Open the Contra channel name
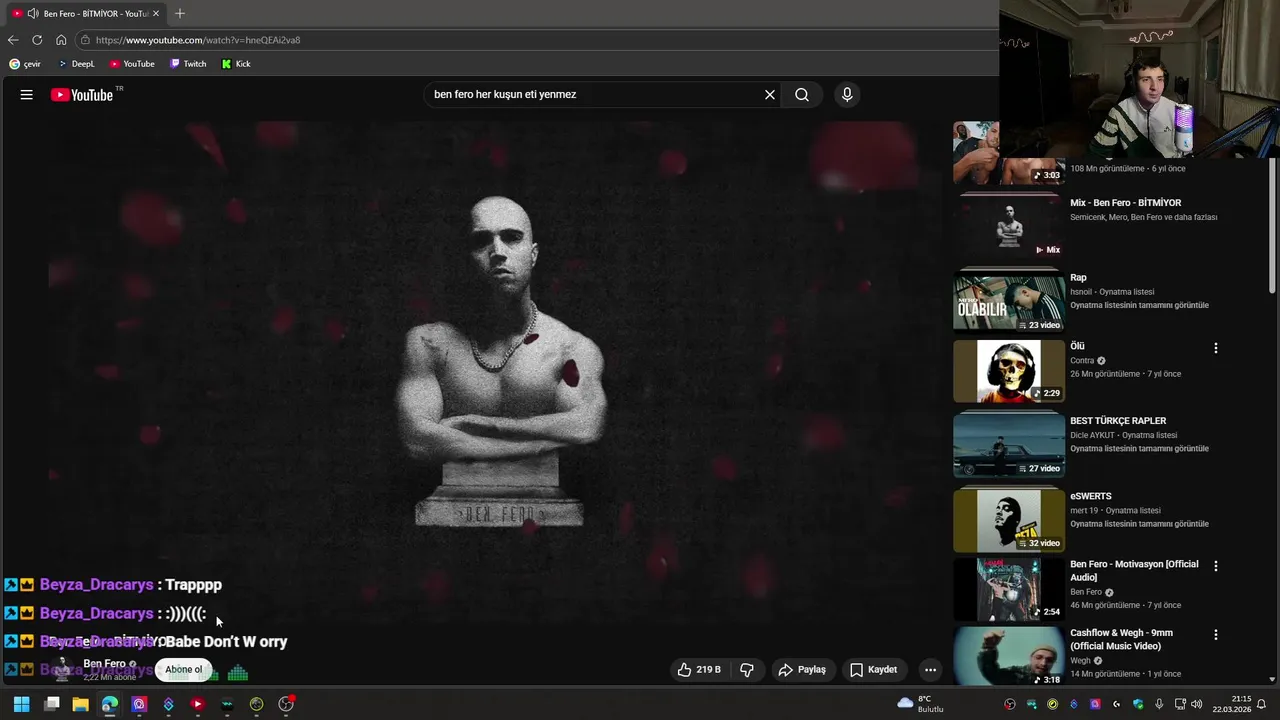Viewport: 1280px width, 720px height. tap(1082, 361)
